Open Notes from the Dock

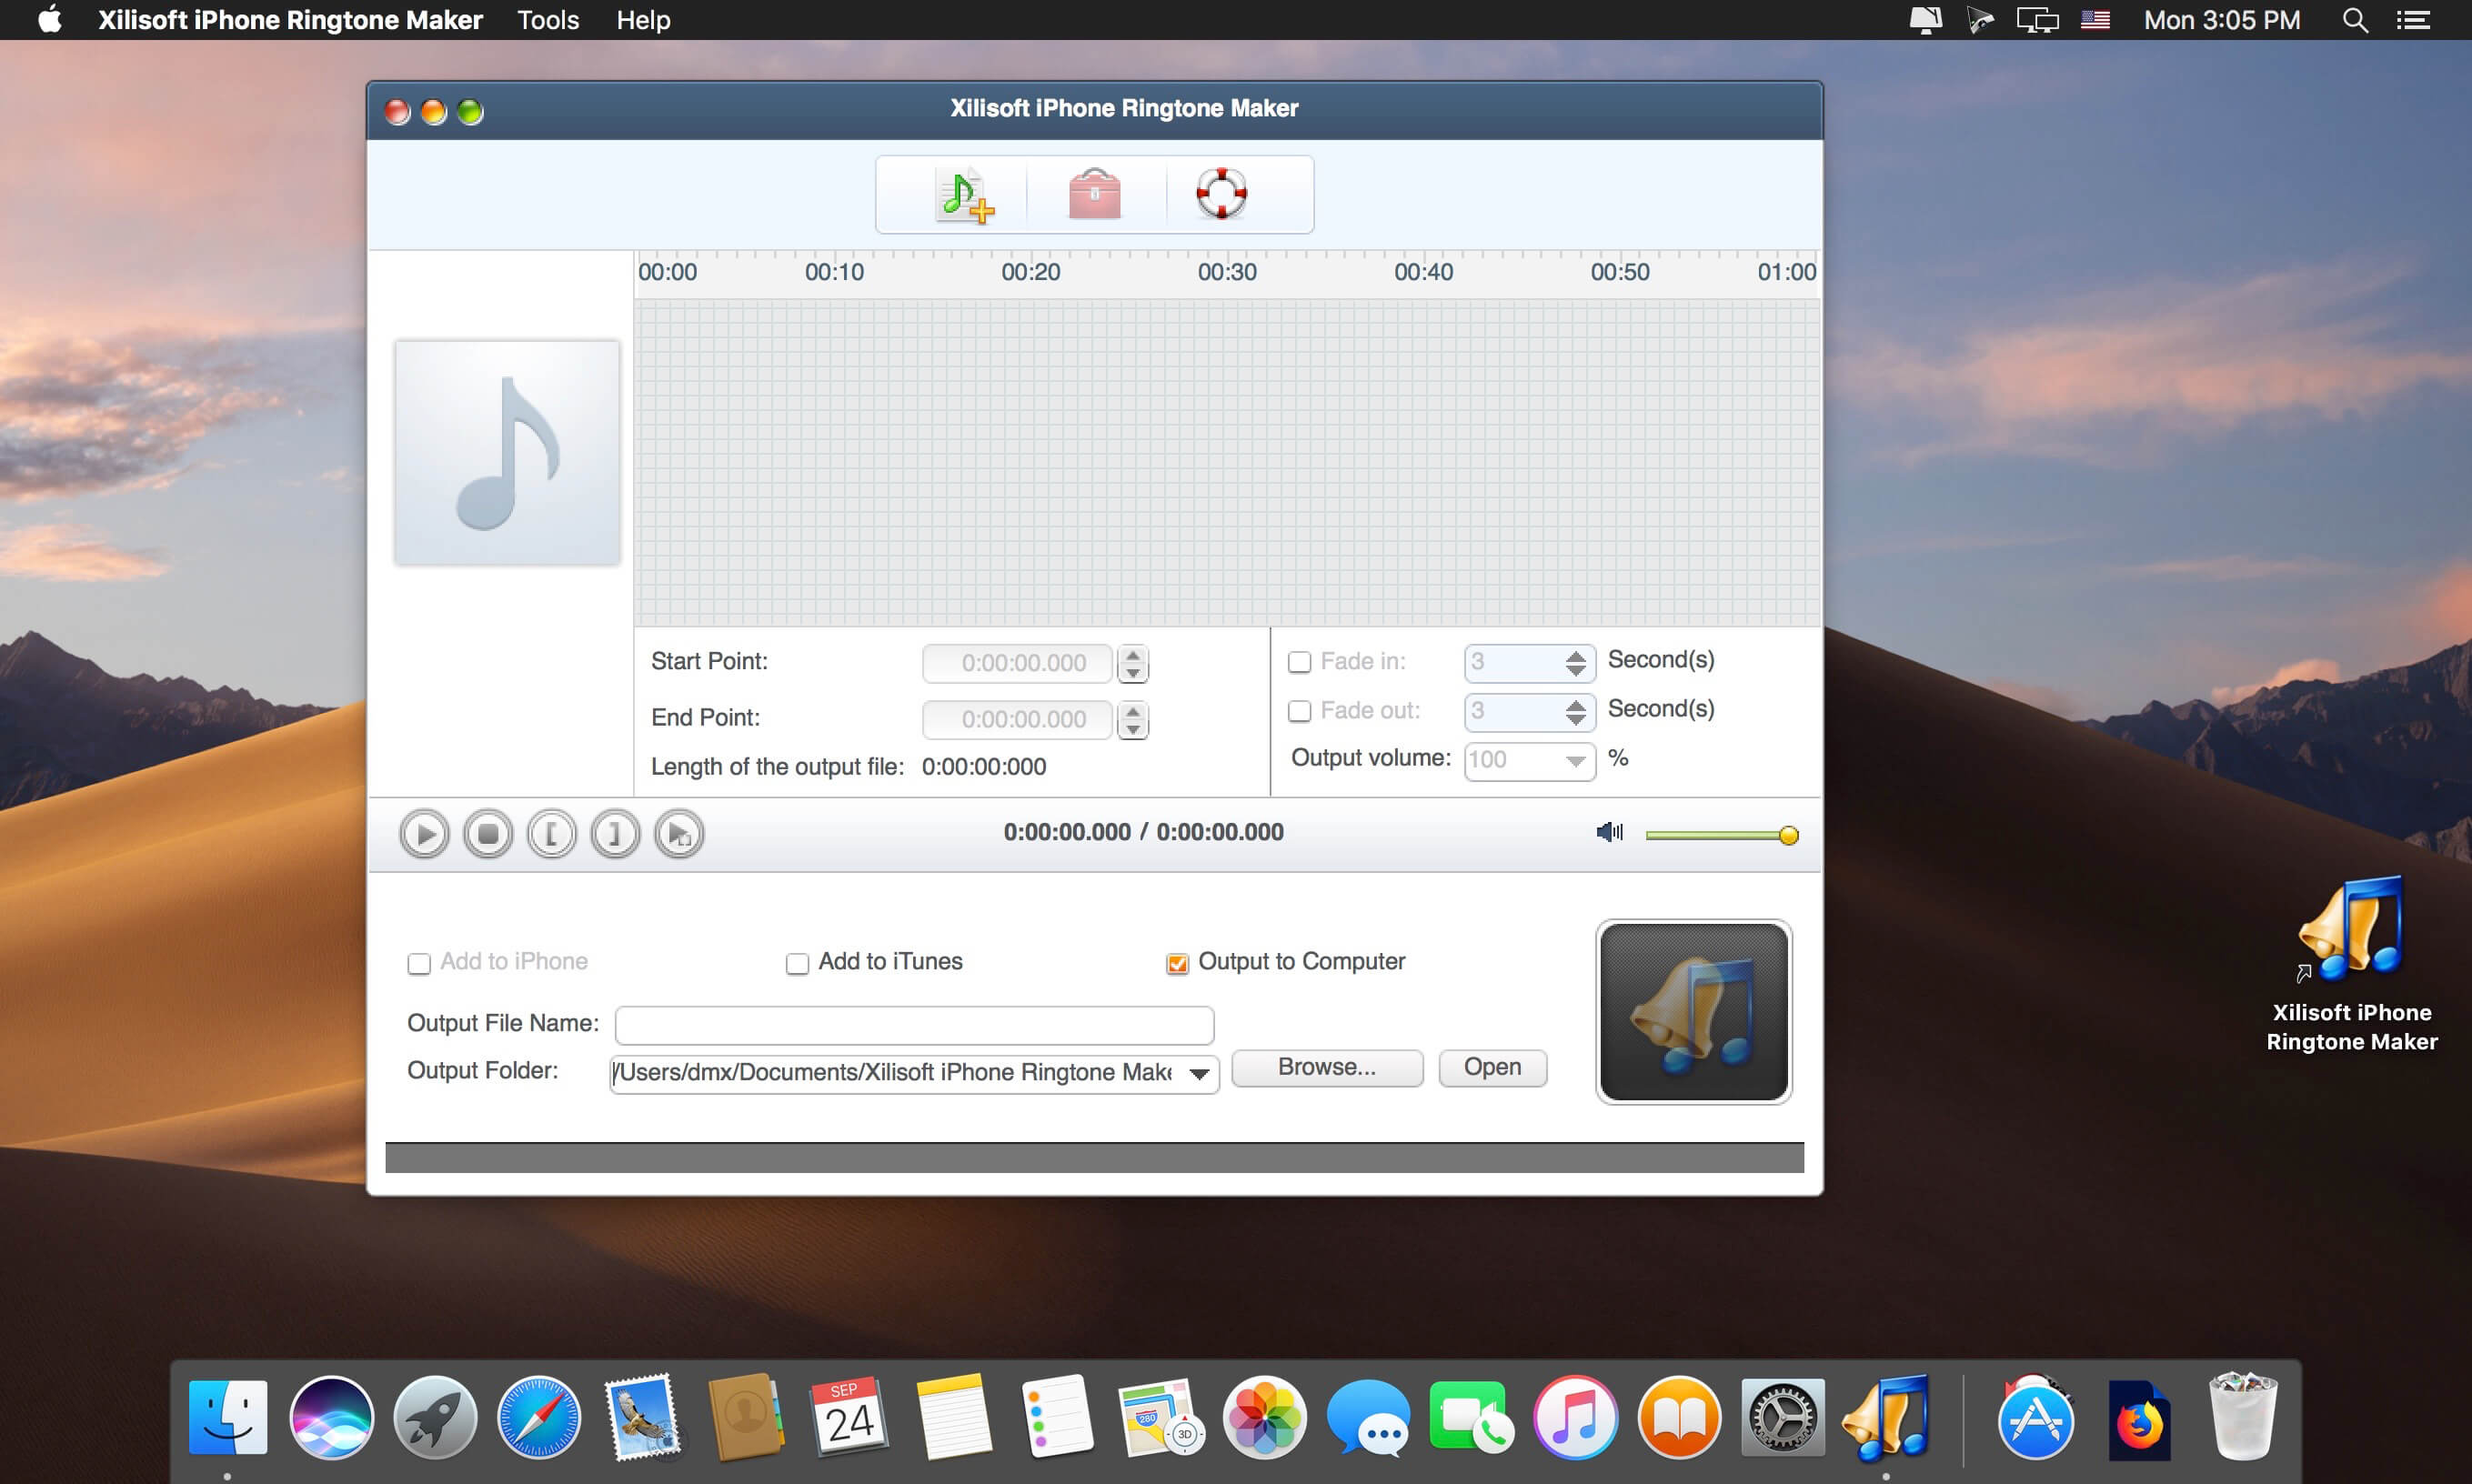[953, 1418]
